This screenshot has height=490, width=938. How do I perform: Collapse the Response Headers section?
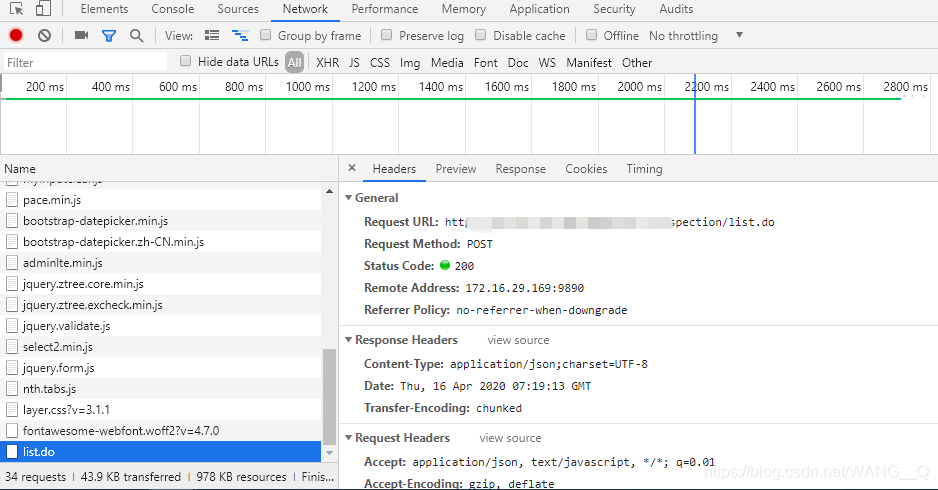[348, 340]
